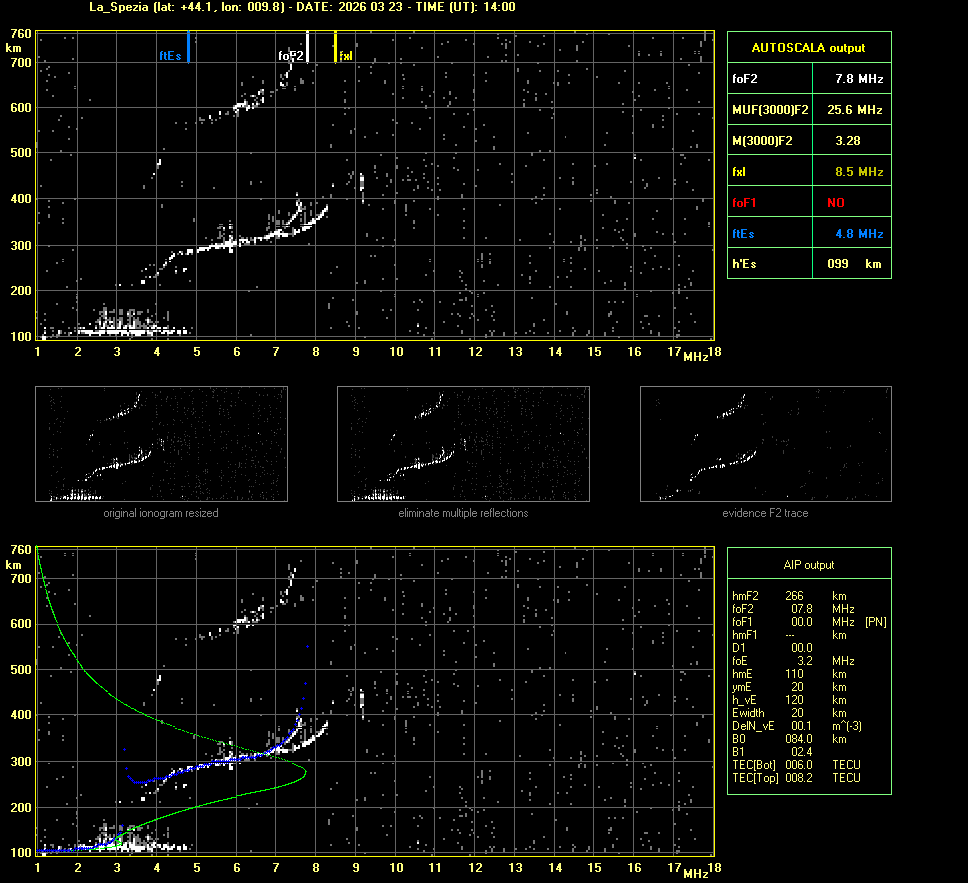This screenshot has width=968, height=883.
Task: Click the blue ftEs marker label
Action: coord(170,56)
